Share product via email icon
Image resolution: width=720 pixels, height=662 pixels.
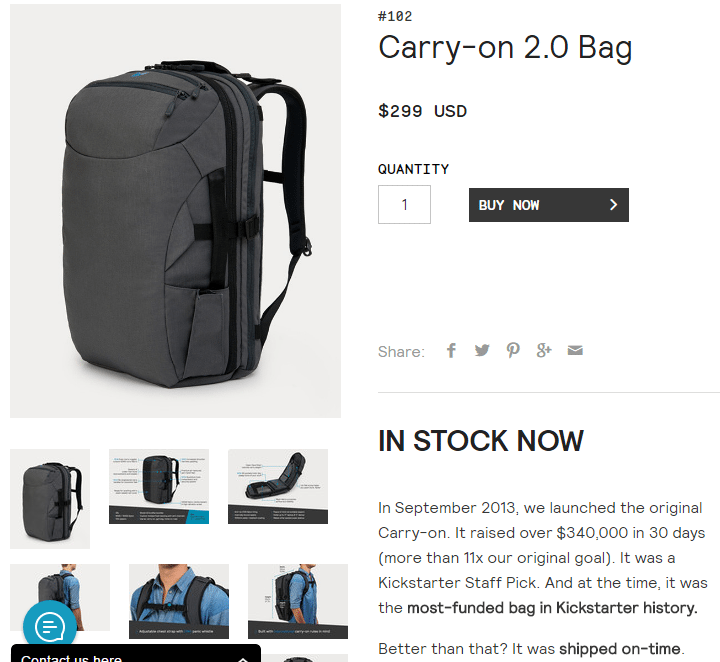575,351
